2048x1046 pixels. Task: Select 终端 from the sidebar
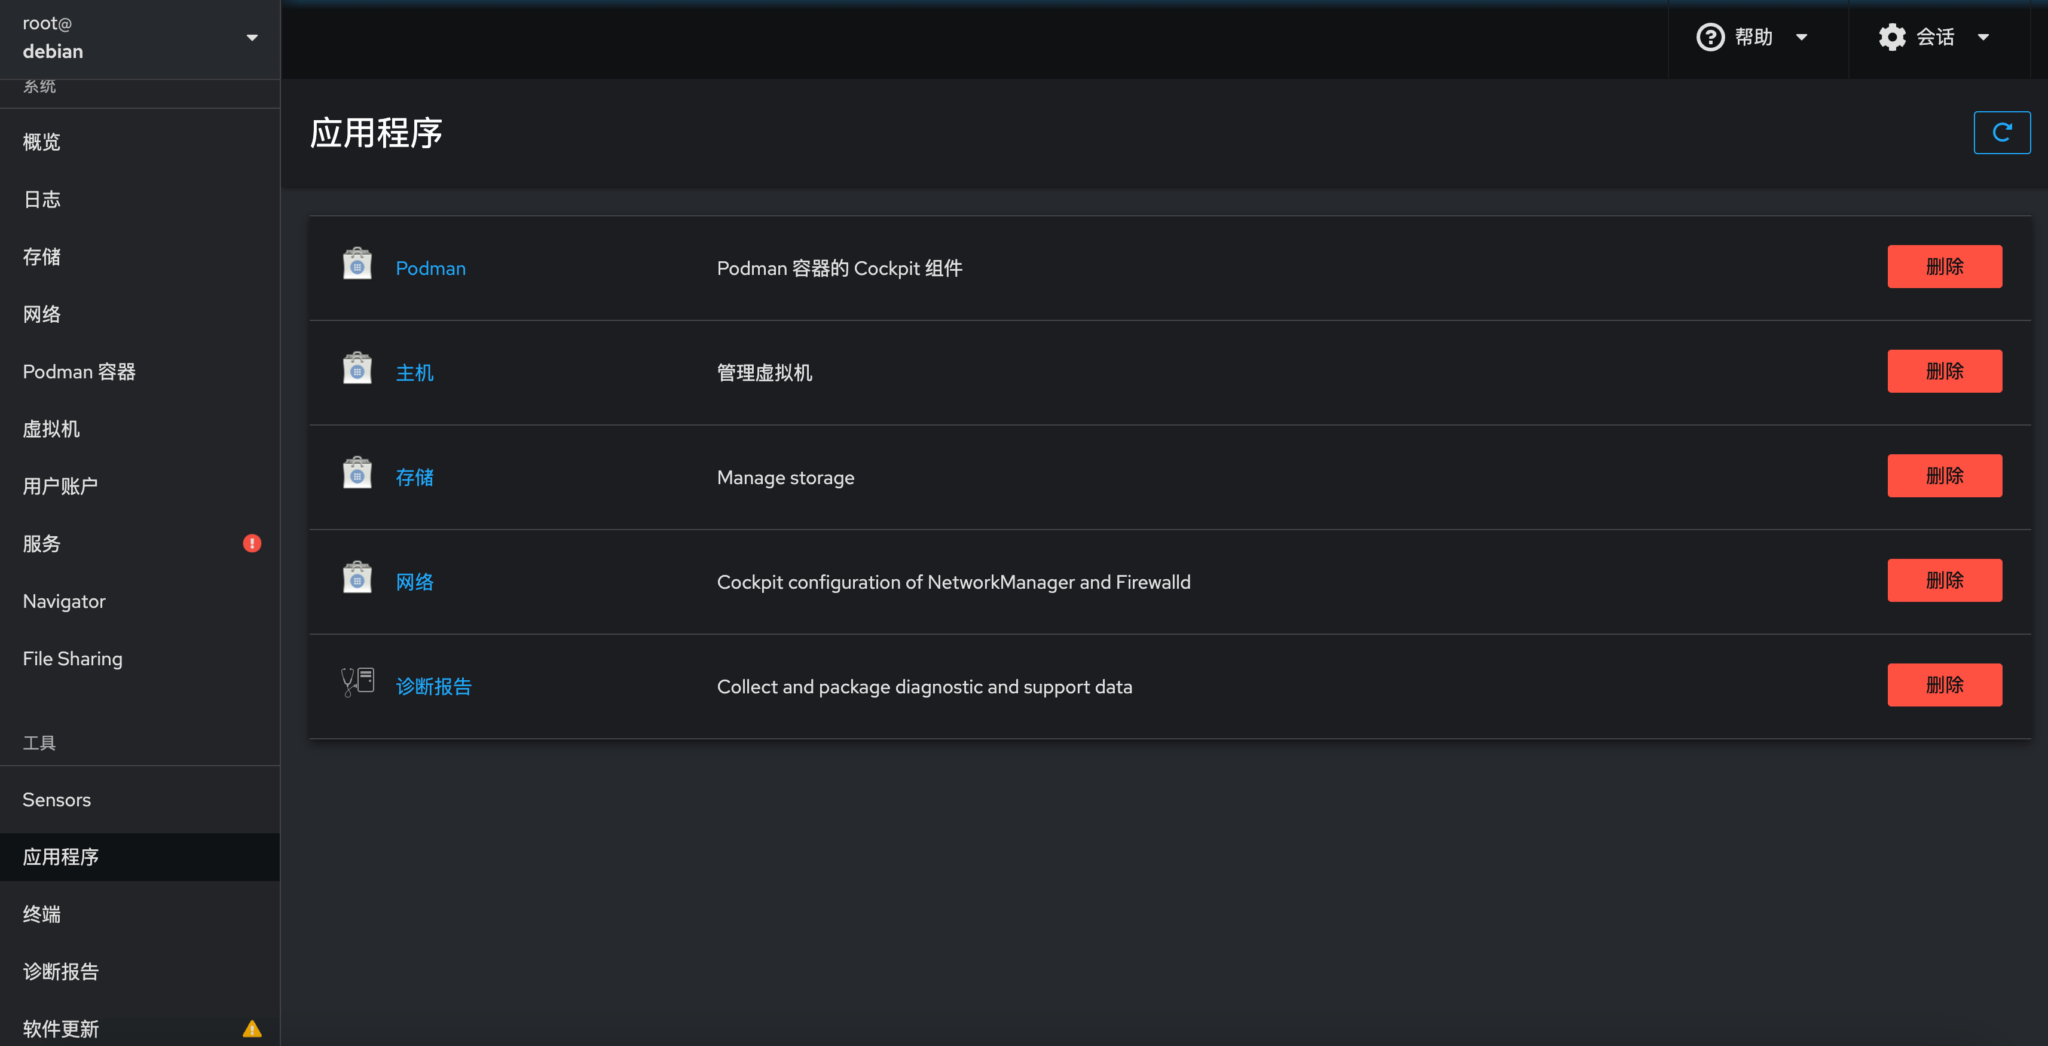click(x=42, y=914)
